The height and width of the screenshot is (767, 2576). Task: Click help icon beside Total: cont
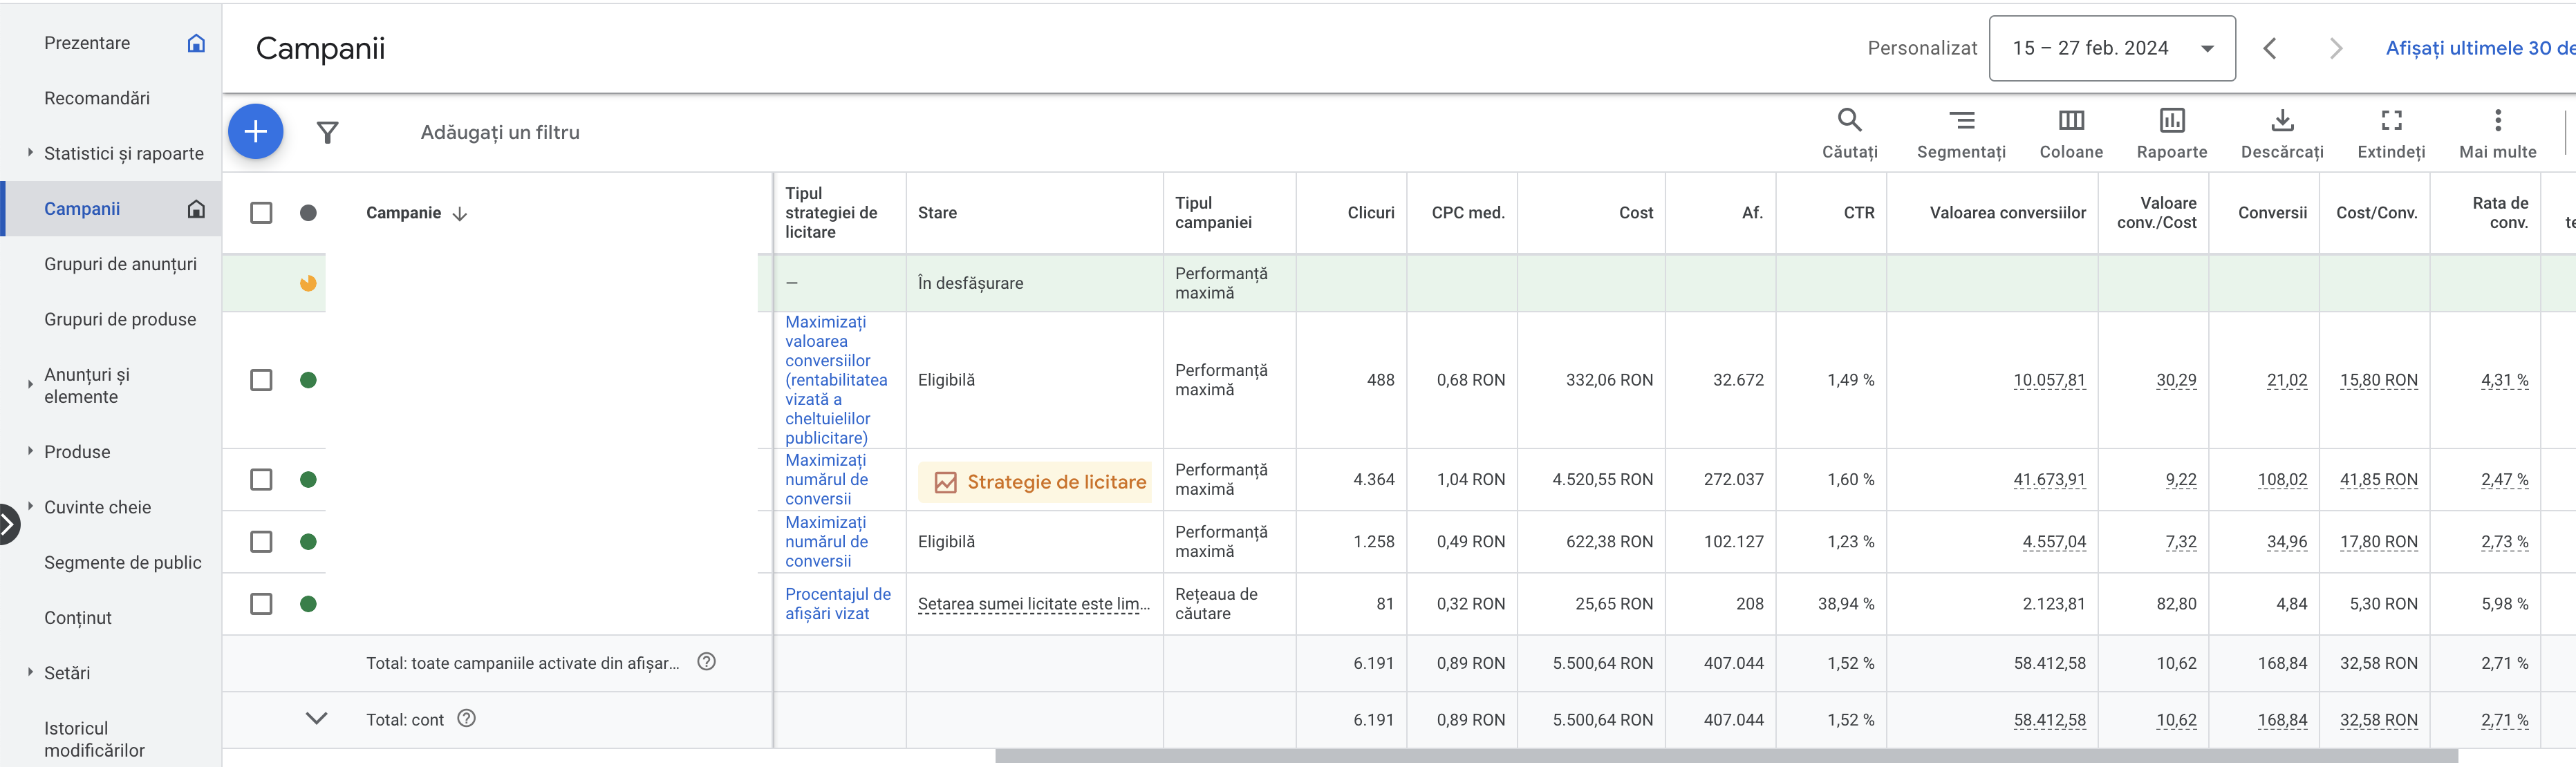466,718
